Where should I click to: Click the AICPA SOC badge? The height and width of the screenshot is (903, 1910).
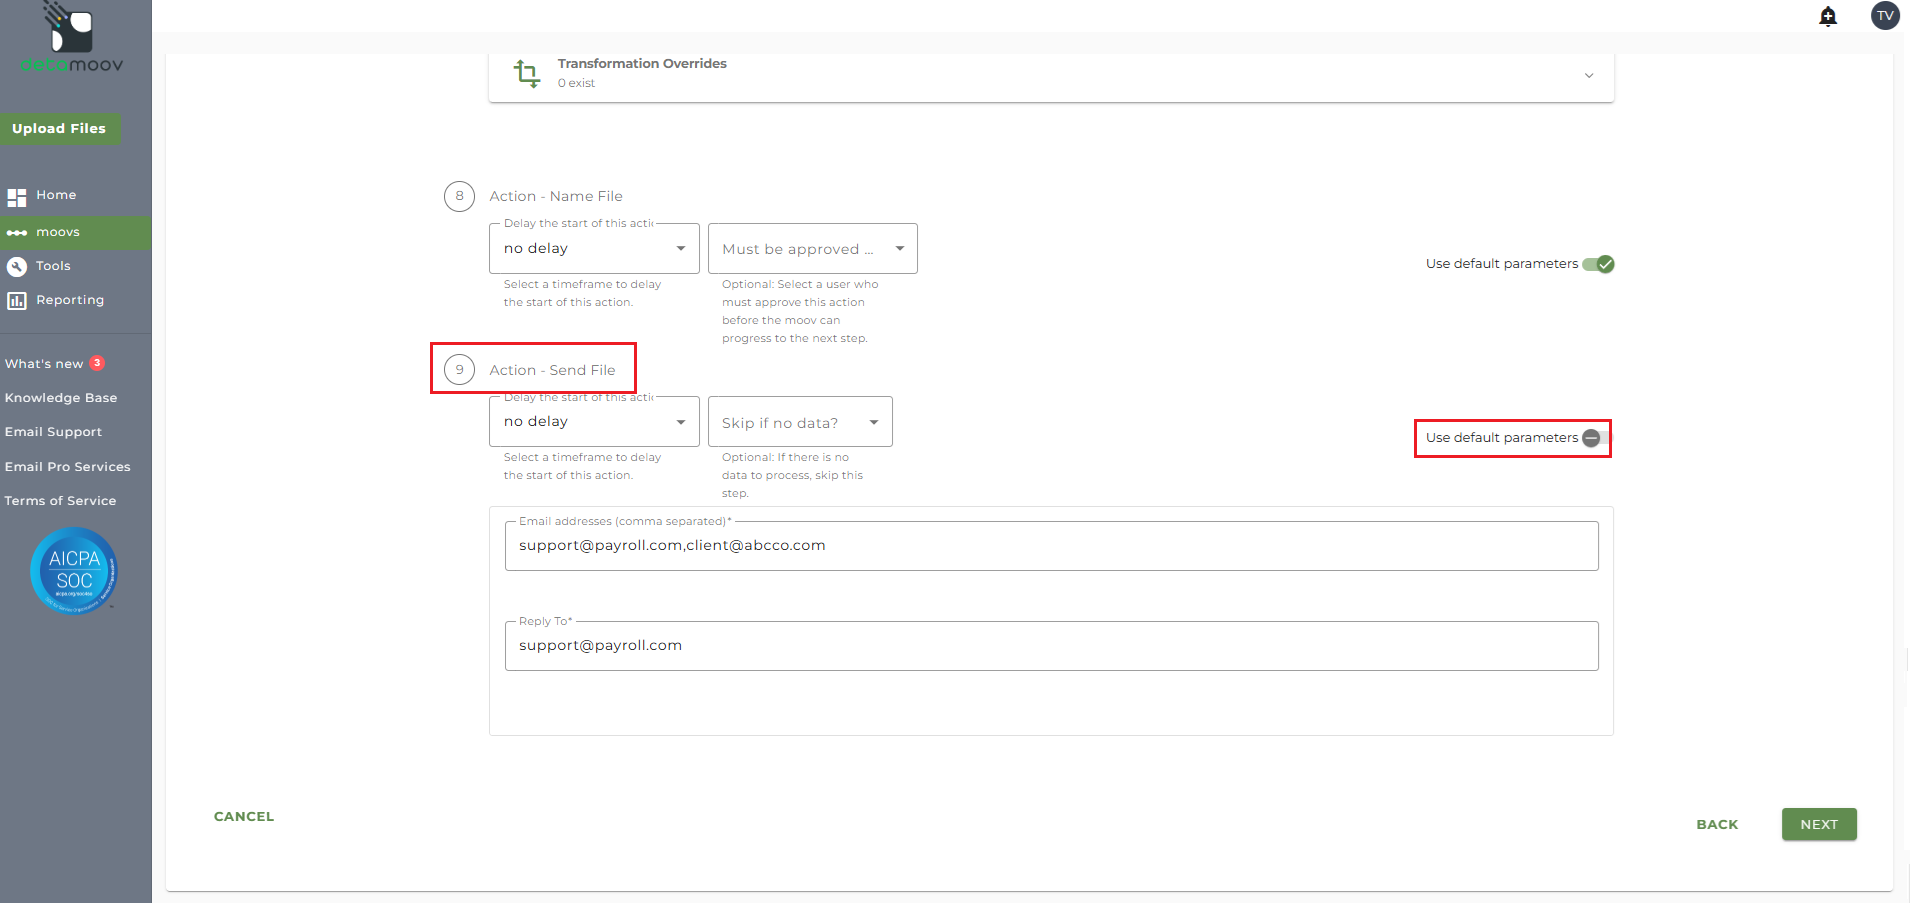74,571
